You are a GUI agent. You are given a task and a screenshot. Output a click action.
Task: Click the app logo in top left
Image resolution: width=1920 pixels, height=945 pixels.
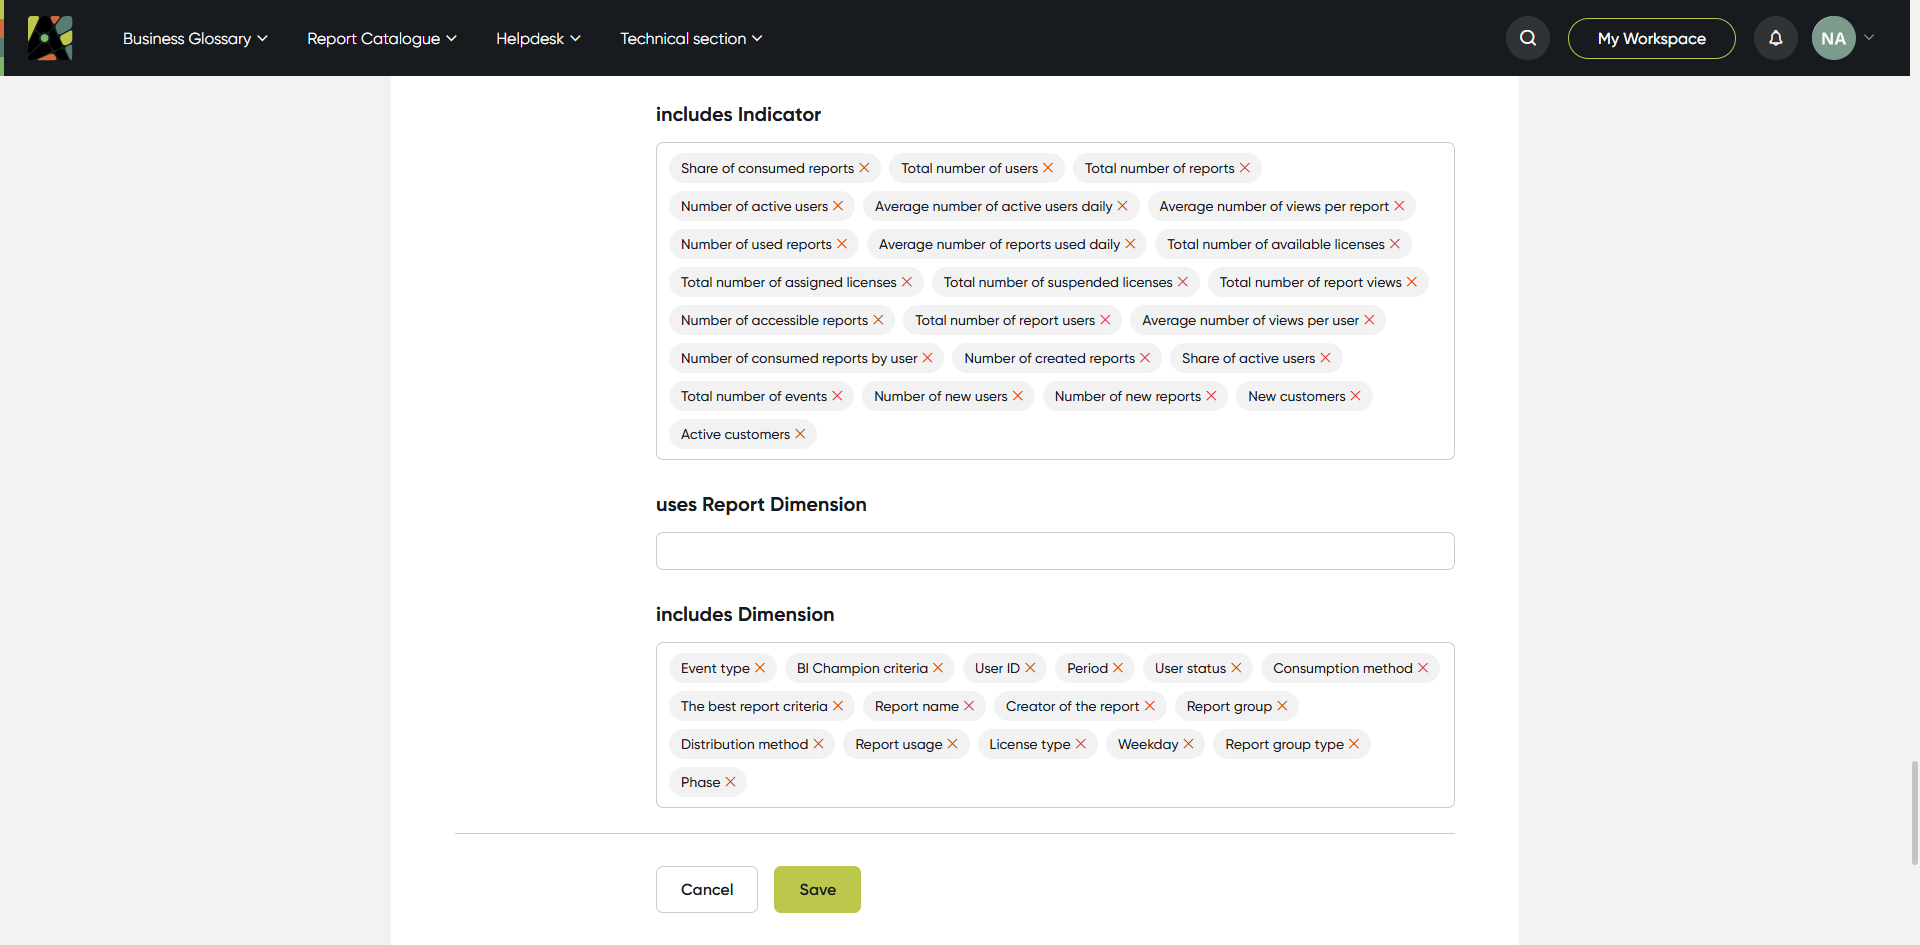pyautogui.click(x=50, y=38)
